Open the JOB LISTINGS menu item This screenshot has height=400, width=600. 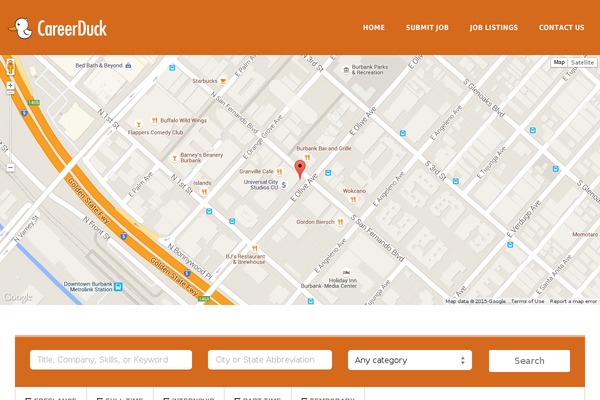coord(494,28)
